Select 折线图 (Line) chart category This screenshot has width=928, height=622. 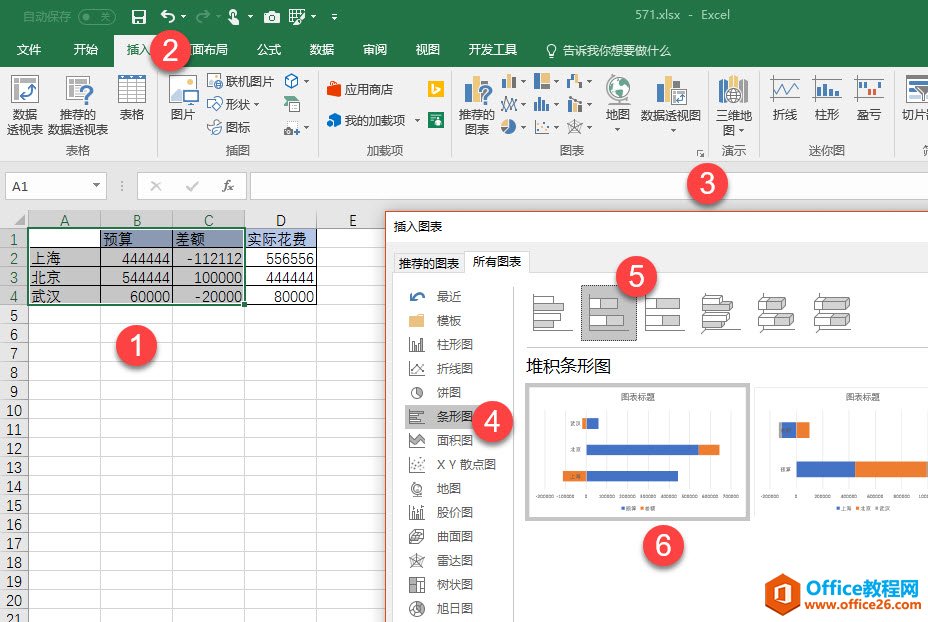(454, 369)
